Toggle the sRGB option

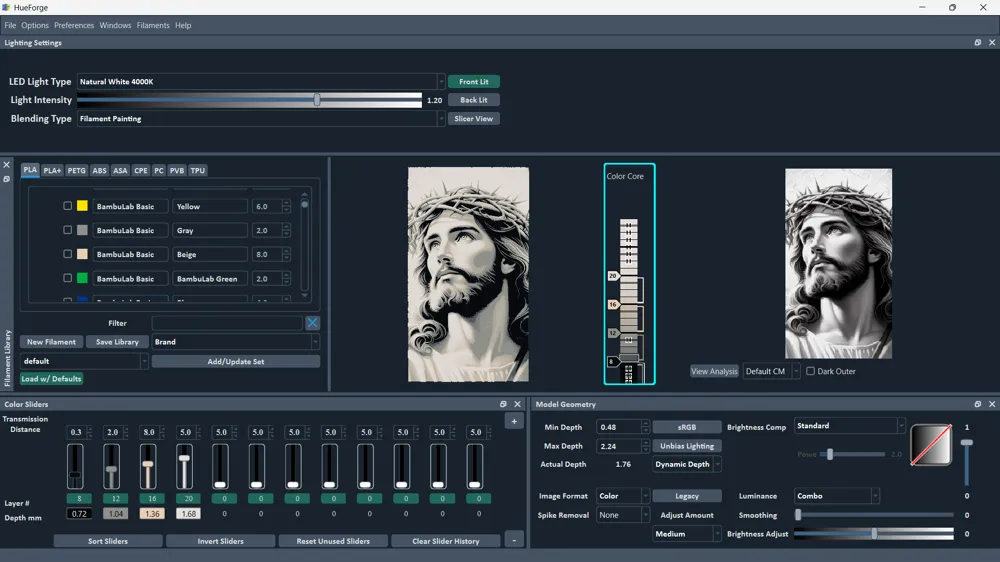point(687,427)
